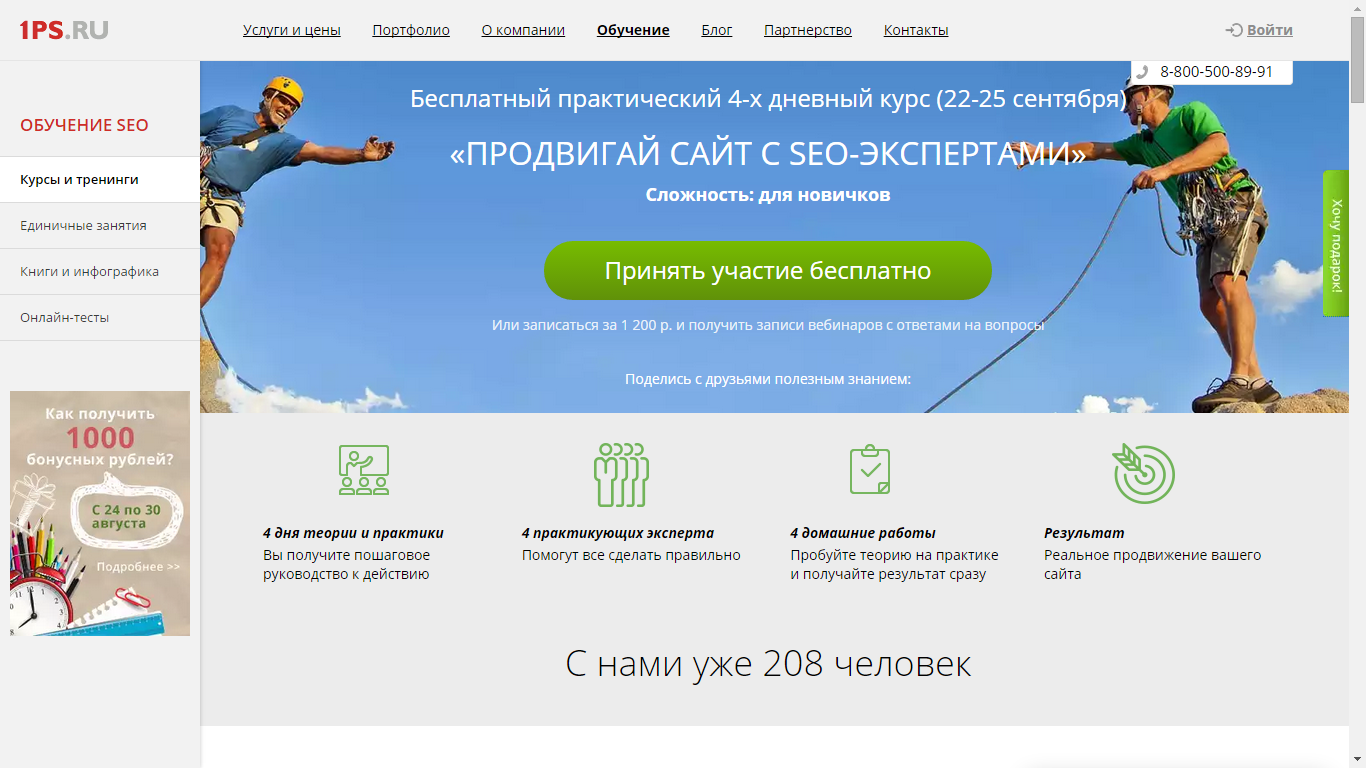This screenshot has width=1366, height=768.
Task: Click the 1PS.RU logo
Action: 64,30
